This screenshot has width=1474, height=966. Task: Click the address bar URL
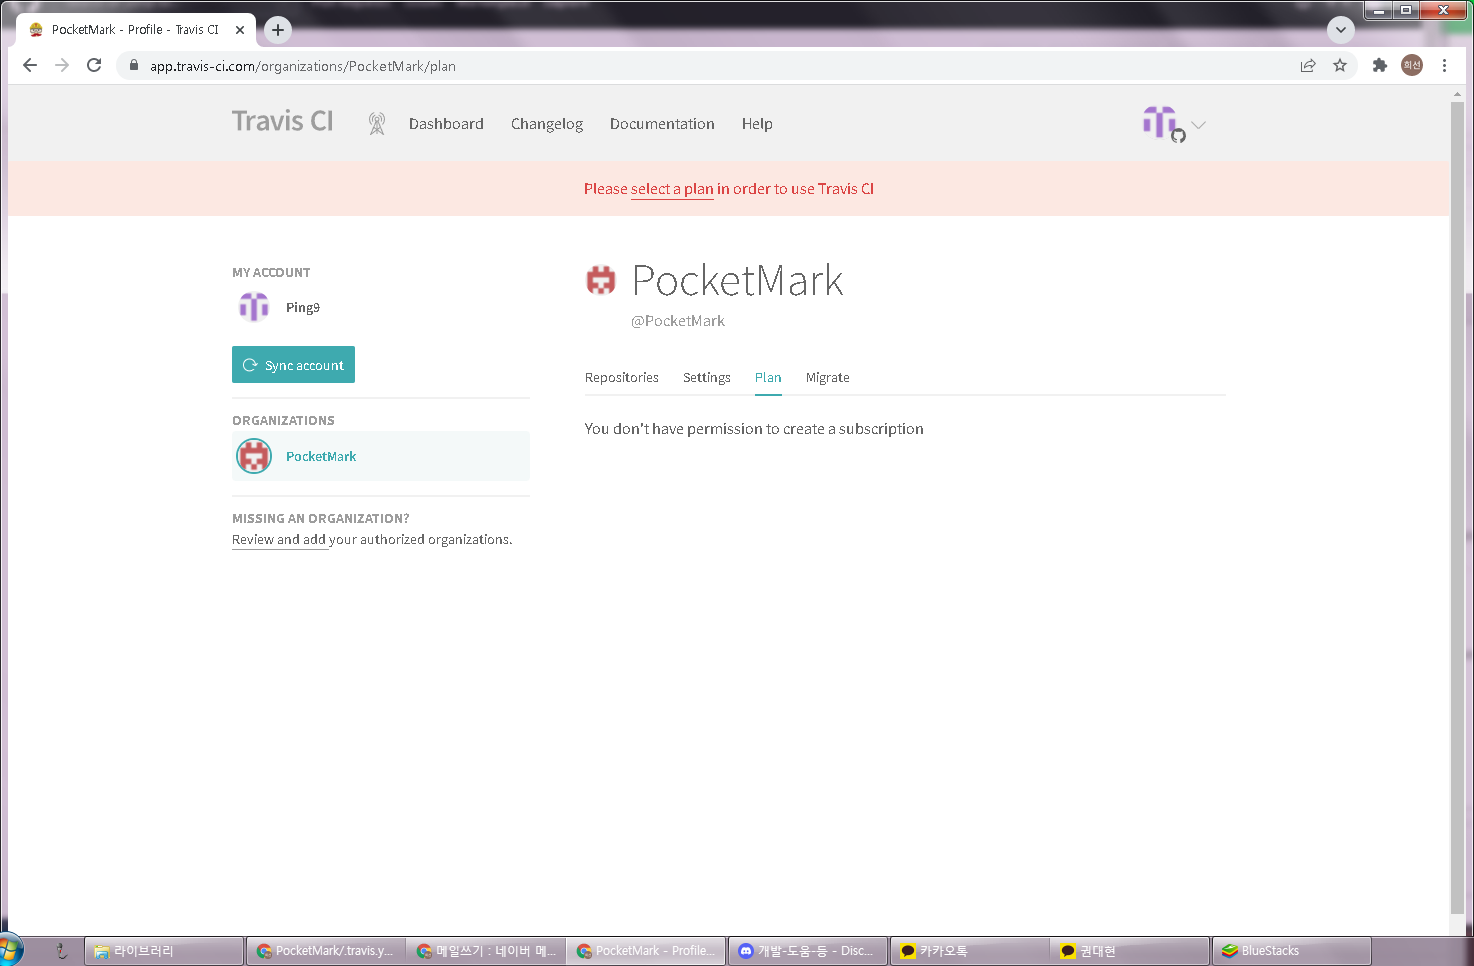tap(303, 66)
